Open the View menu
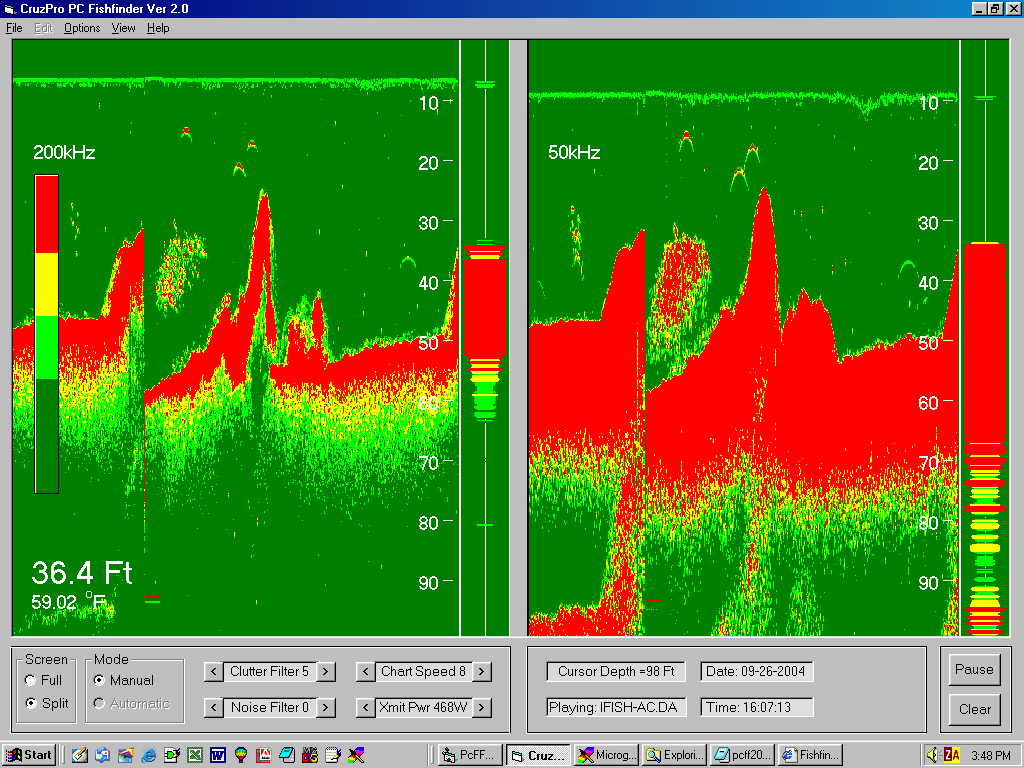This screenshot has height=768, width=1024. (123, 28)
